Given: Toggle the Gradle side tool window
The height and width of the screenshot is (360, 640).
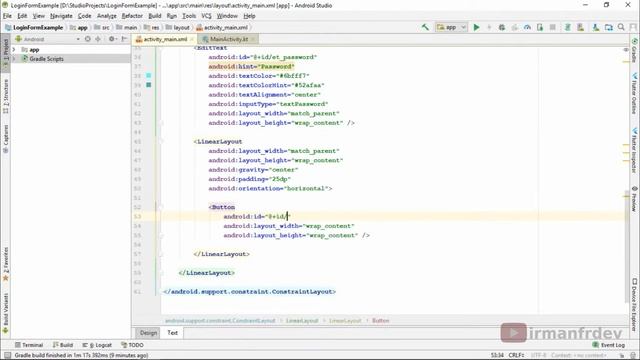Looking at the screenshot, I should 634,50.
